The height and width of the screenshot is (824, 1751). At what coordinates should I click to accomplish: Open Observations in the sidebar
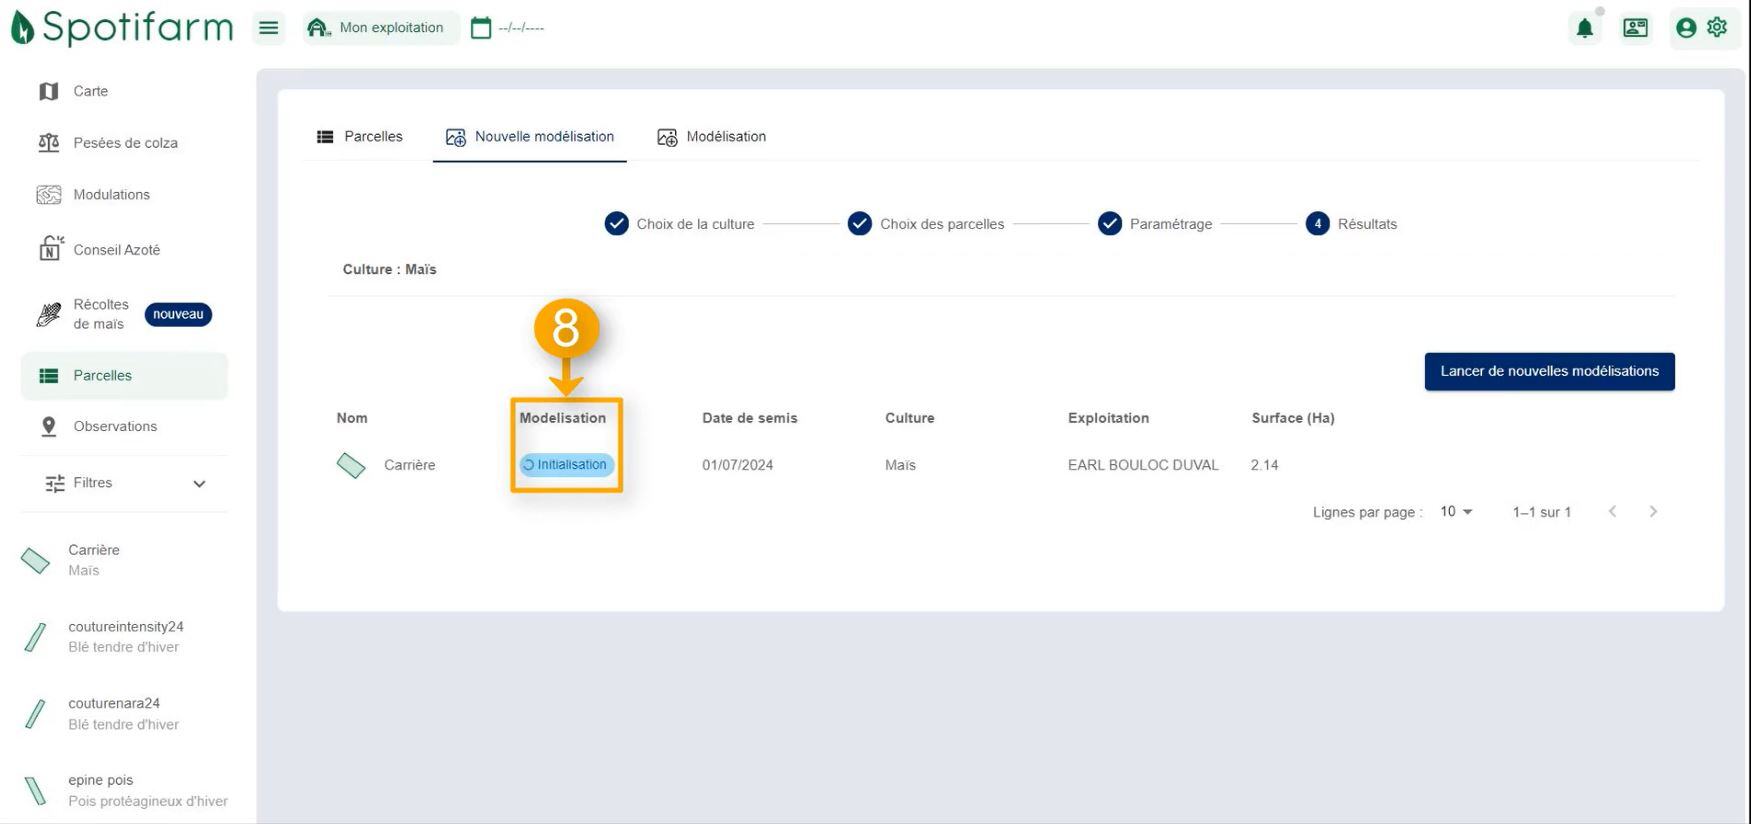click(x=115, y=426)
